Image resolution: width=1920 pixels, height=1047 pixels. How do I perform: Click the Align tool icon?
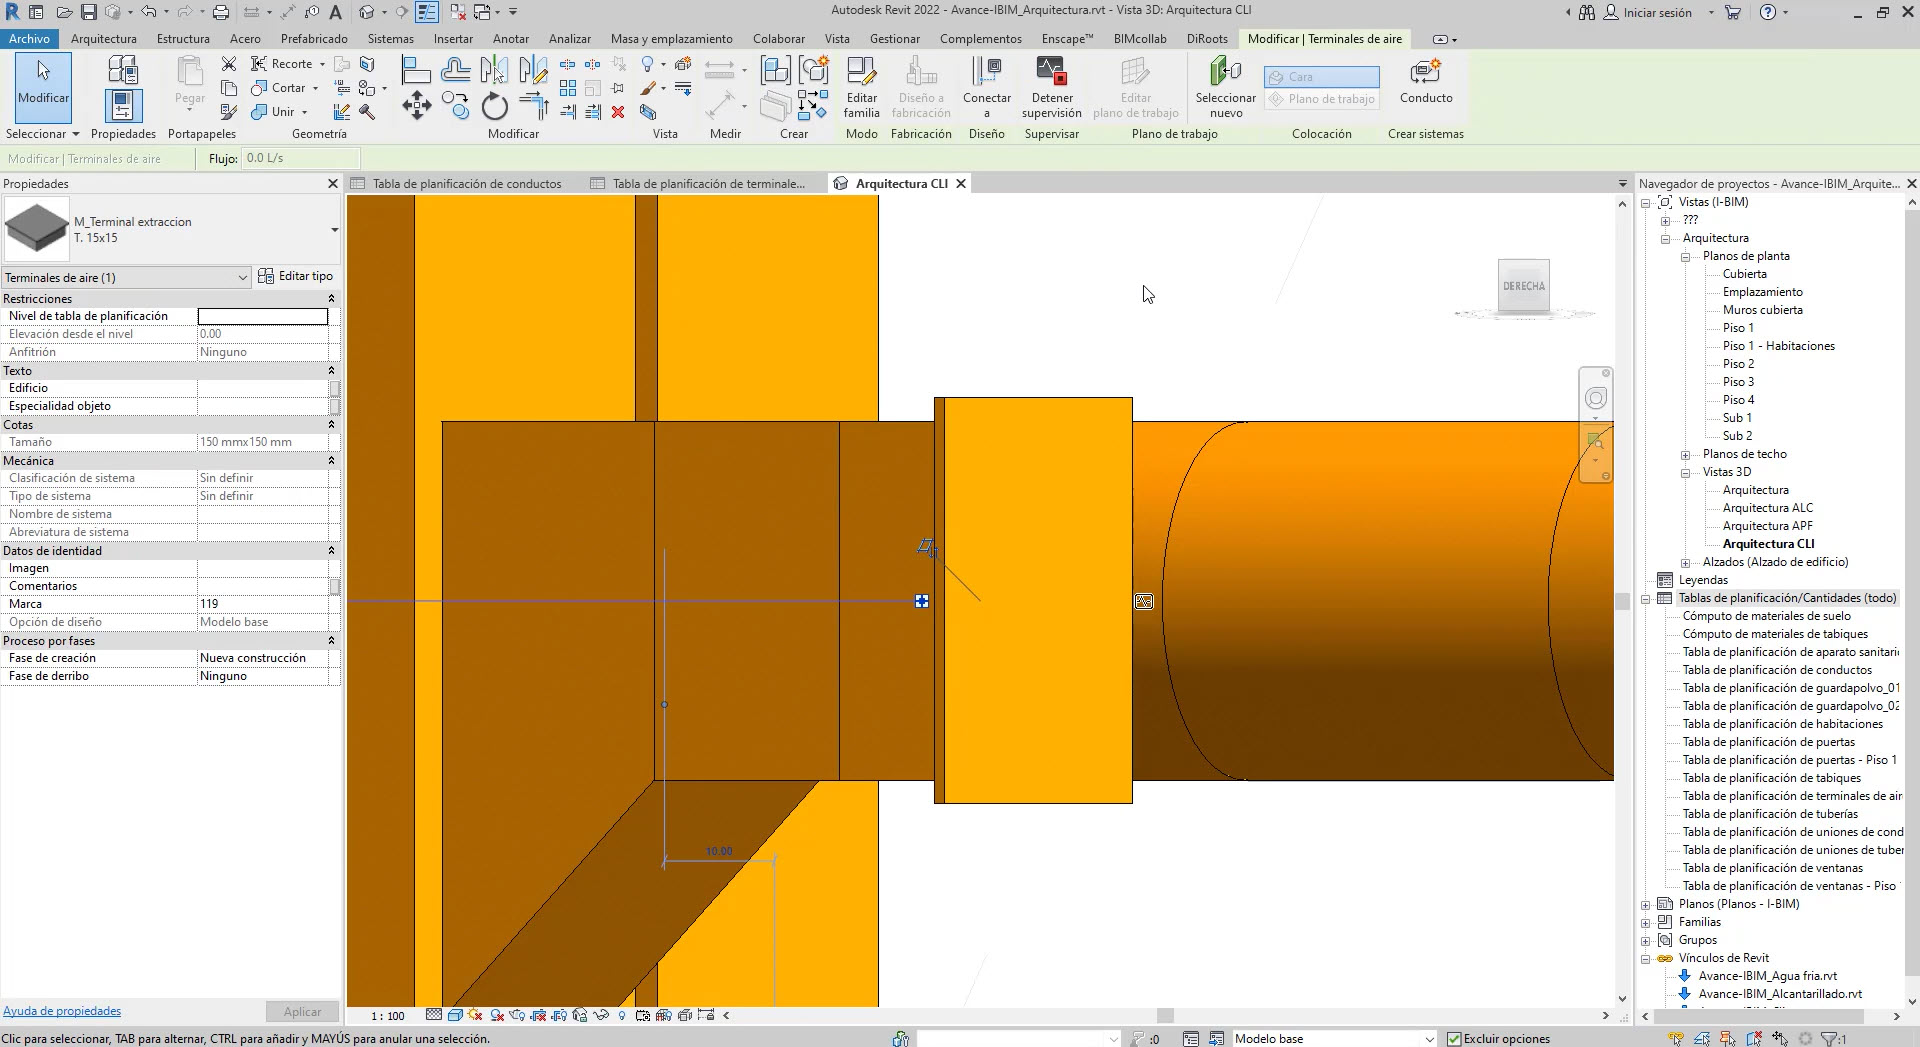[x=415, y=70]
